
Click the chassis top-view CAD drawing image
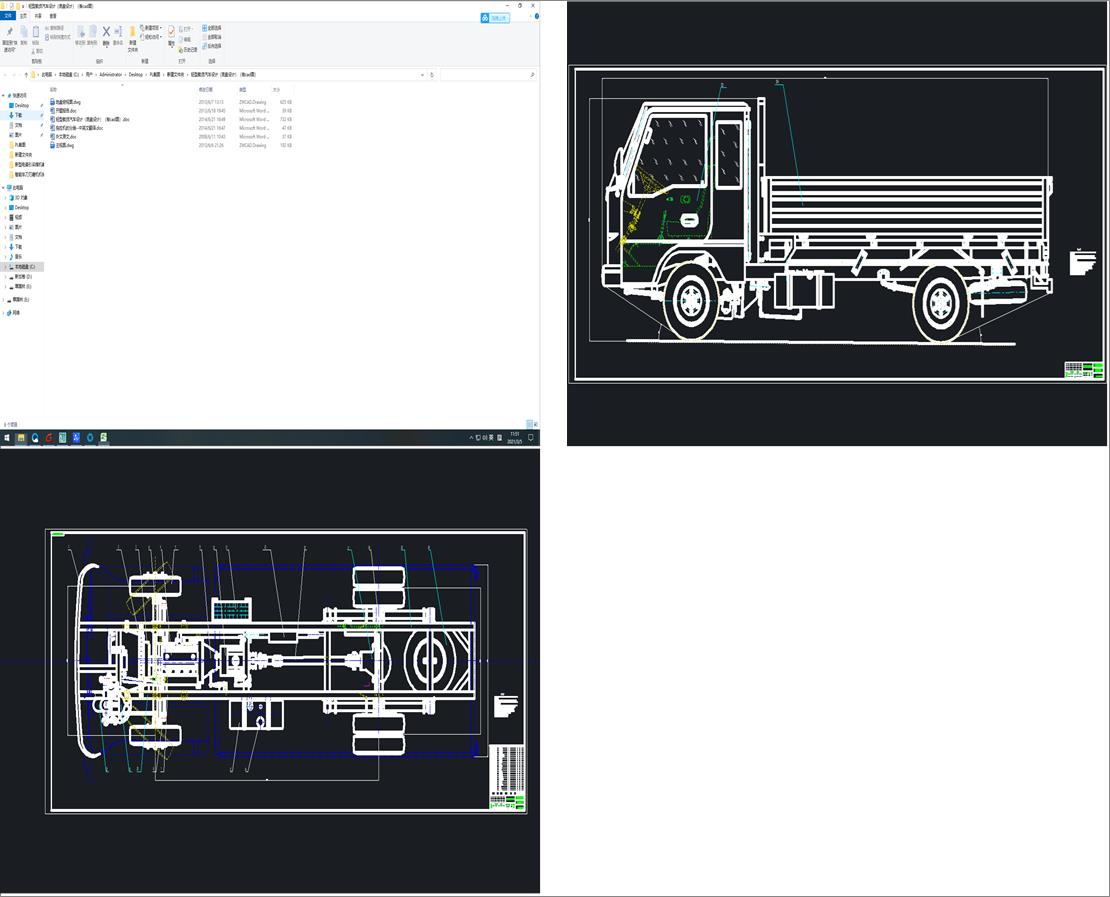[270, 671]
